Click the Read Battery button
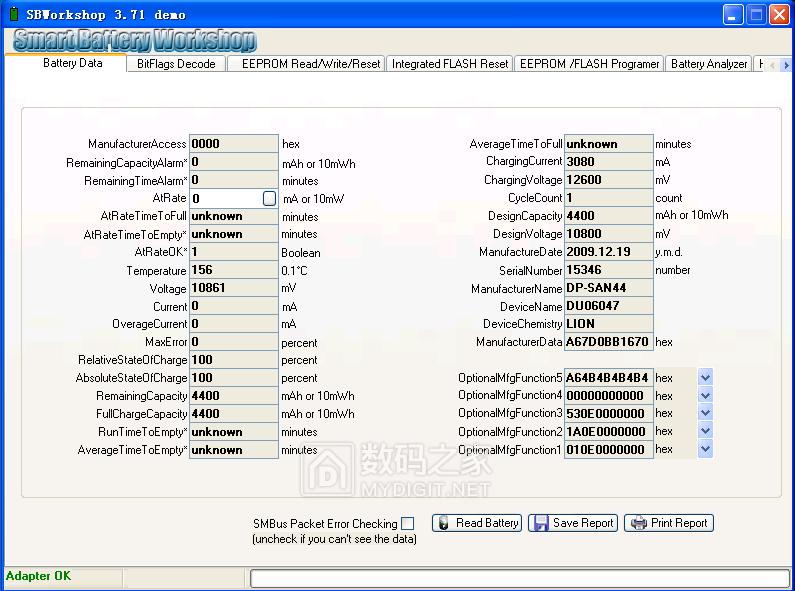The width and height of the screenshot is (795, 591). pos(477,523)
